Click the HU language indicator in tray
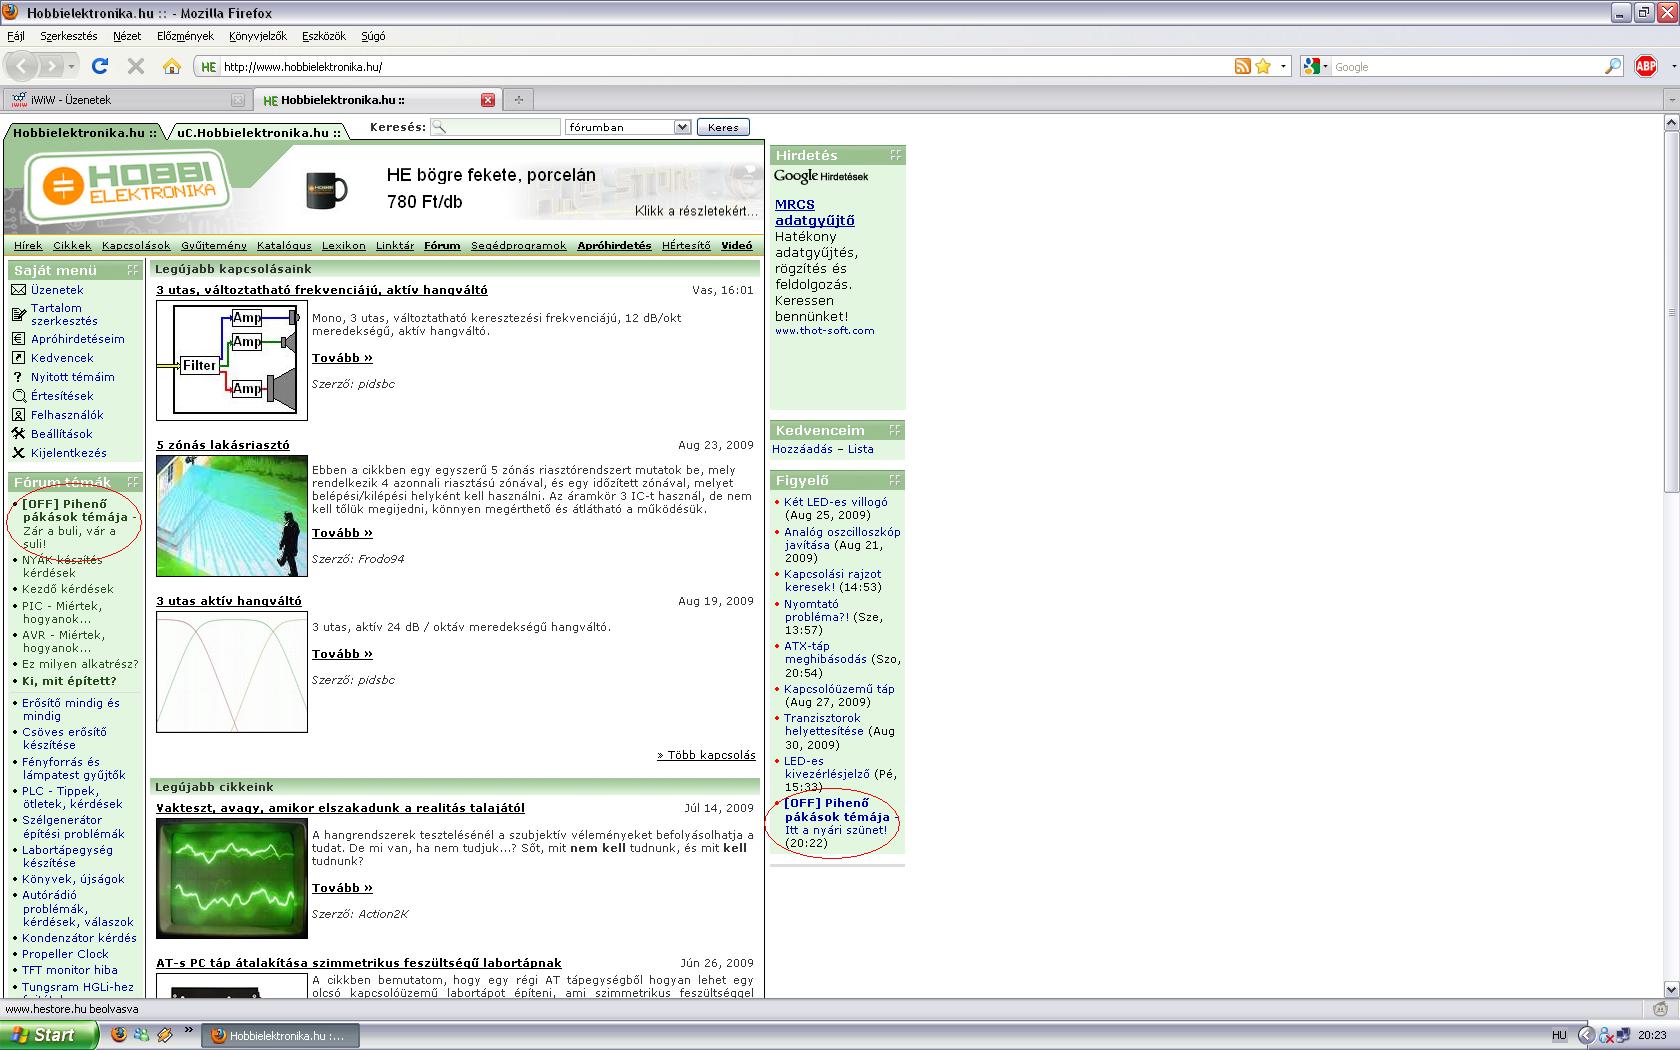This screenshot has height=1050, width=1680. coord(1559,1035)
